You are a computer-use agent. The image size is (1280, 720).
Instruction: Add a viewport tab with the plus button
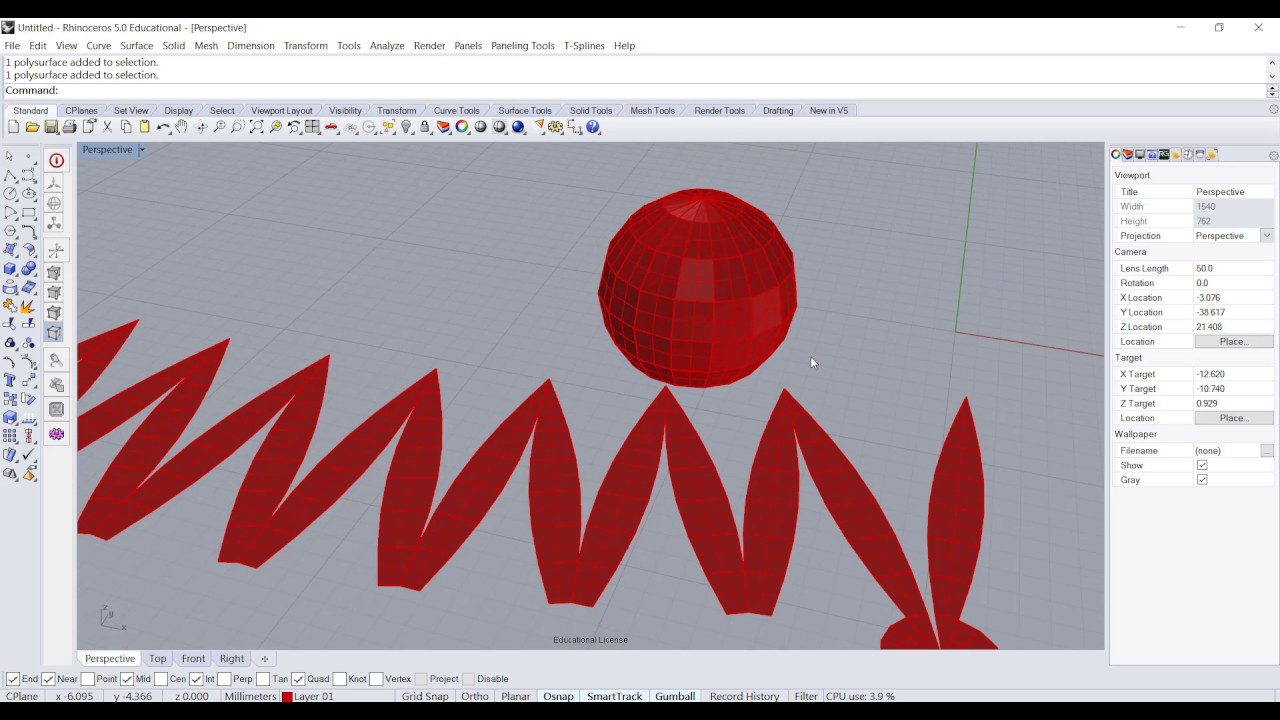click(265, 659)
